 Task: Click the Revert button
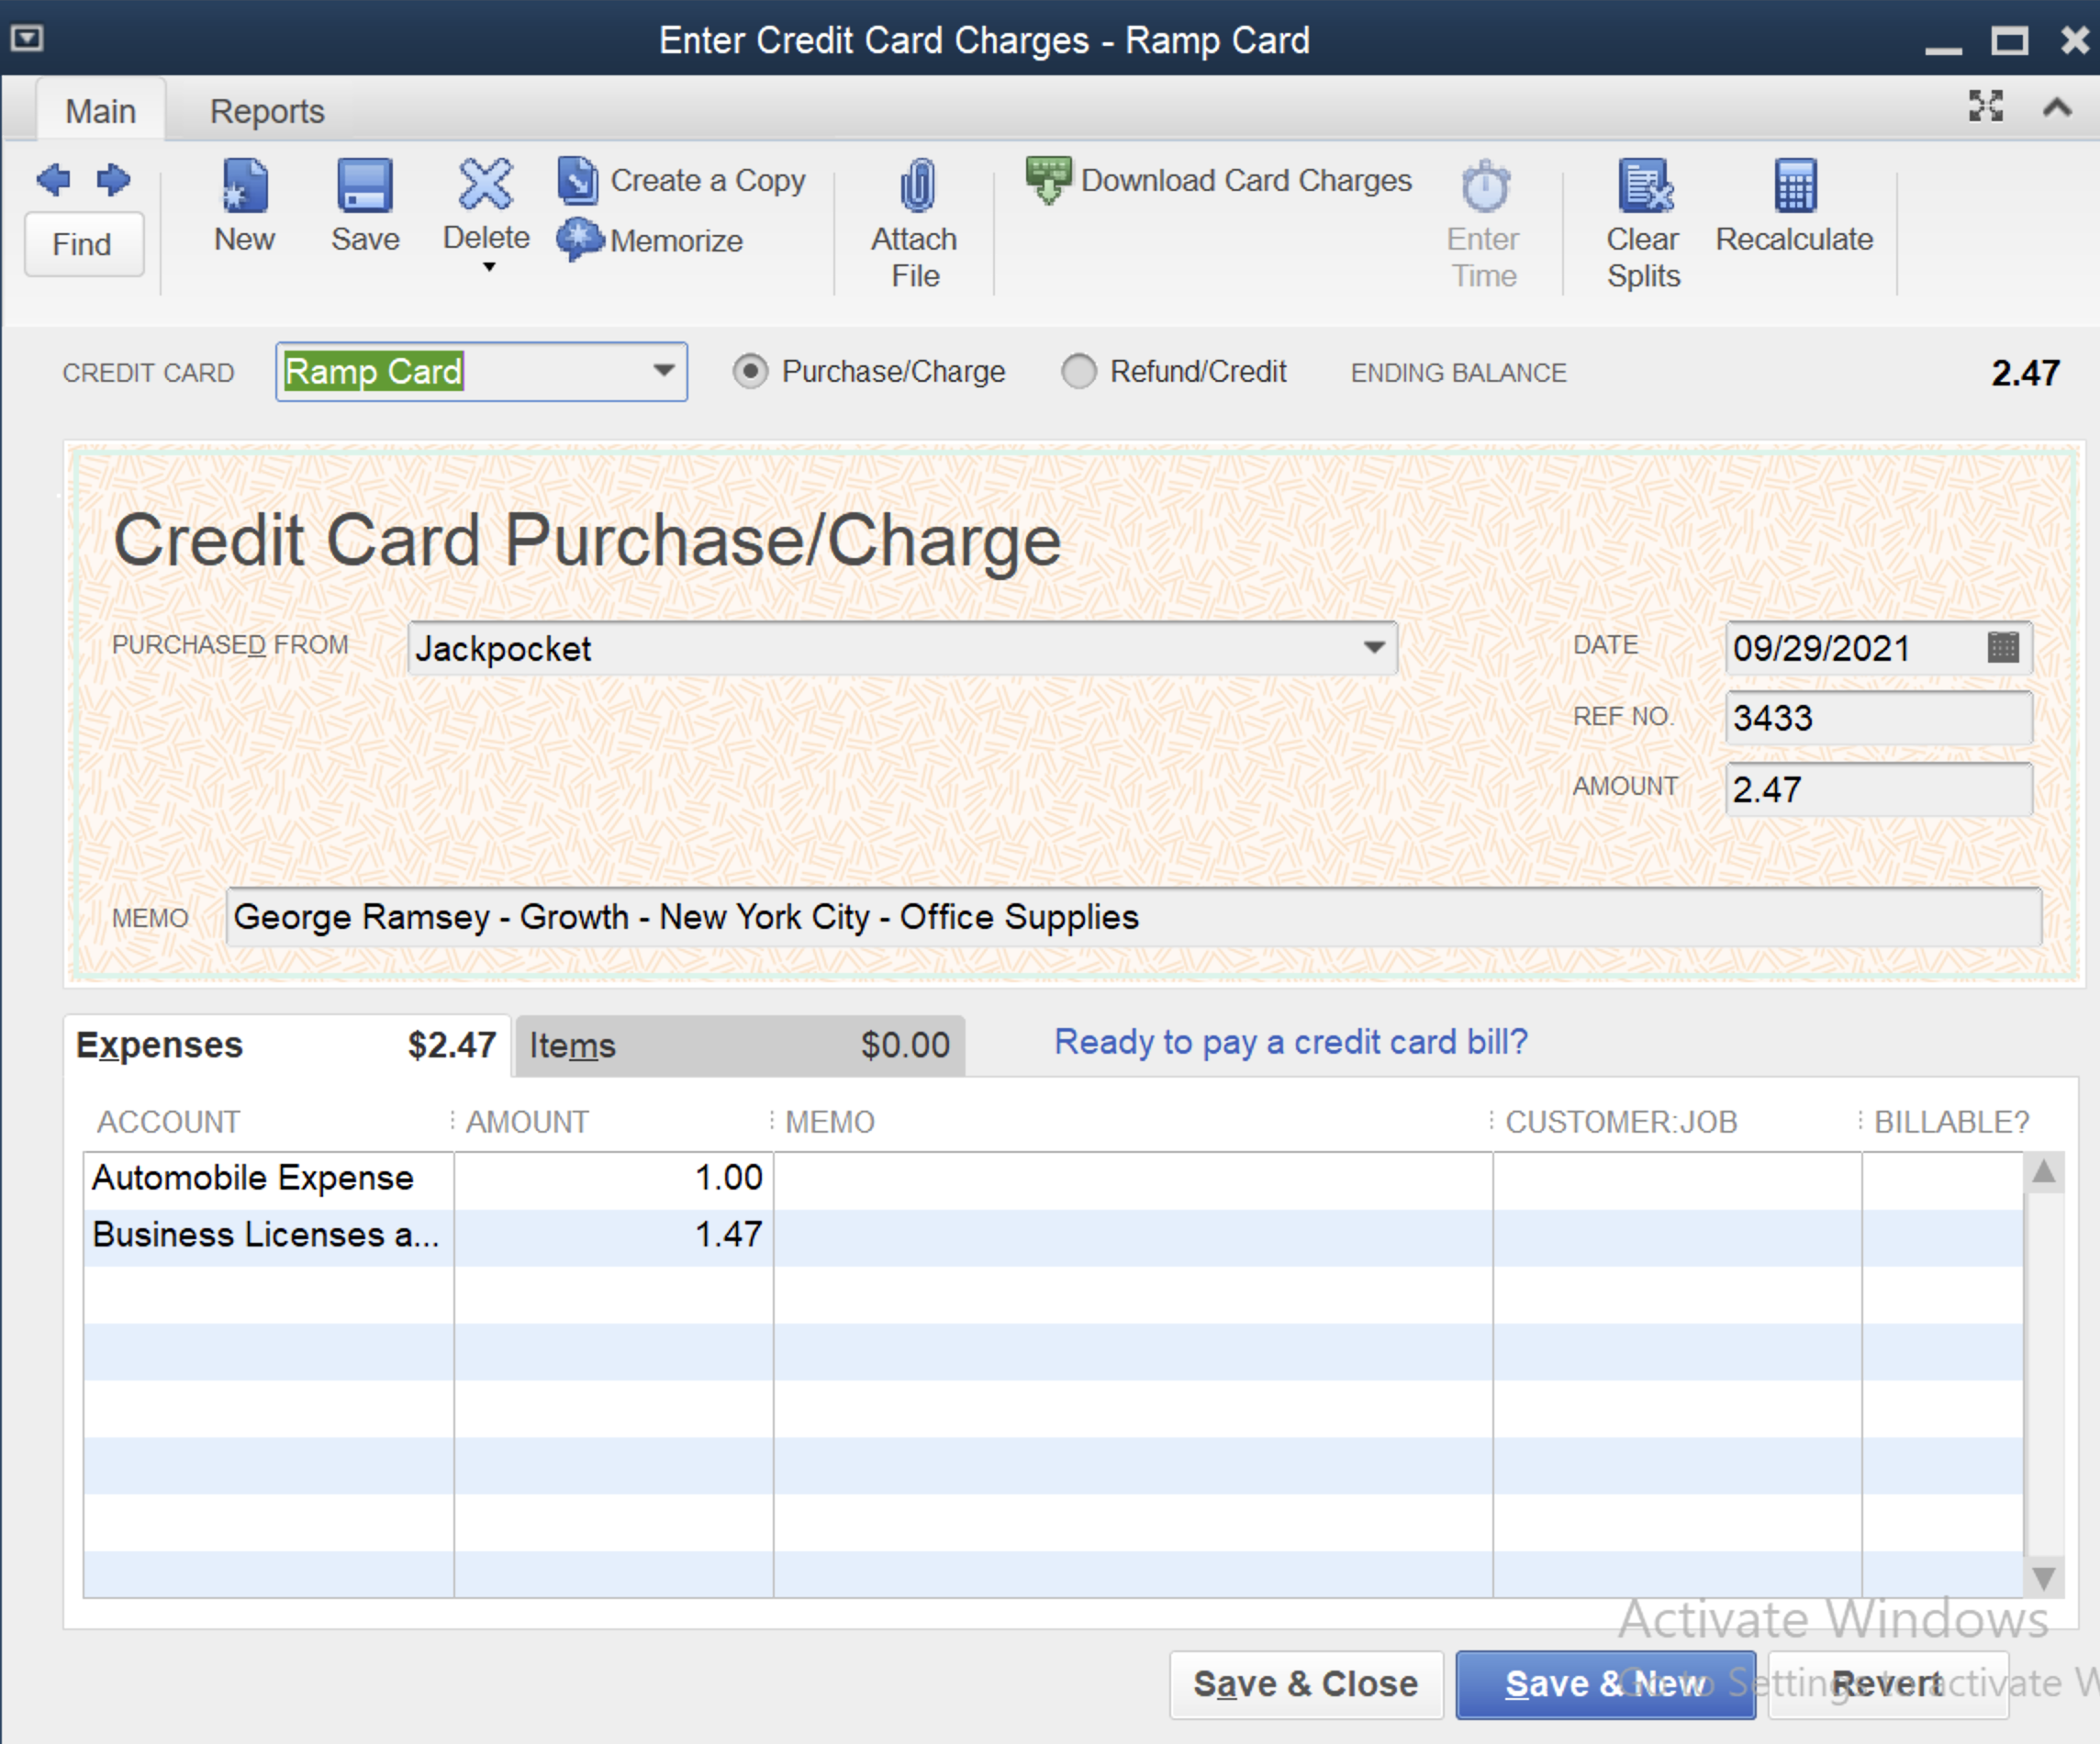pos(1887,1684)
